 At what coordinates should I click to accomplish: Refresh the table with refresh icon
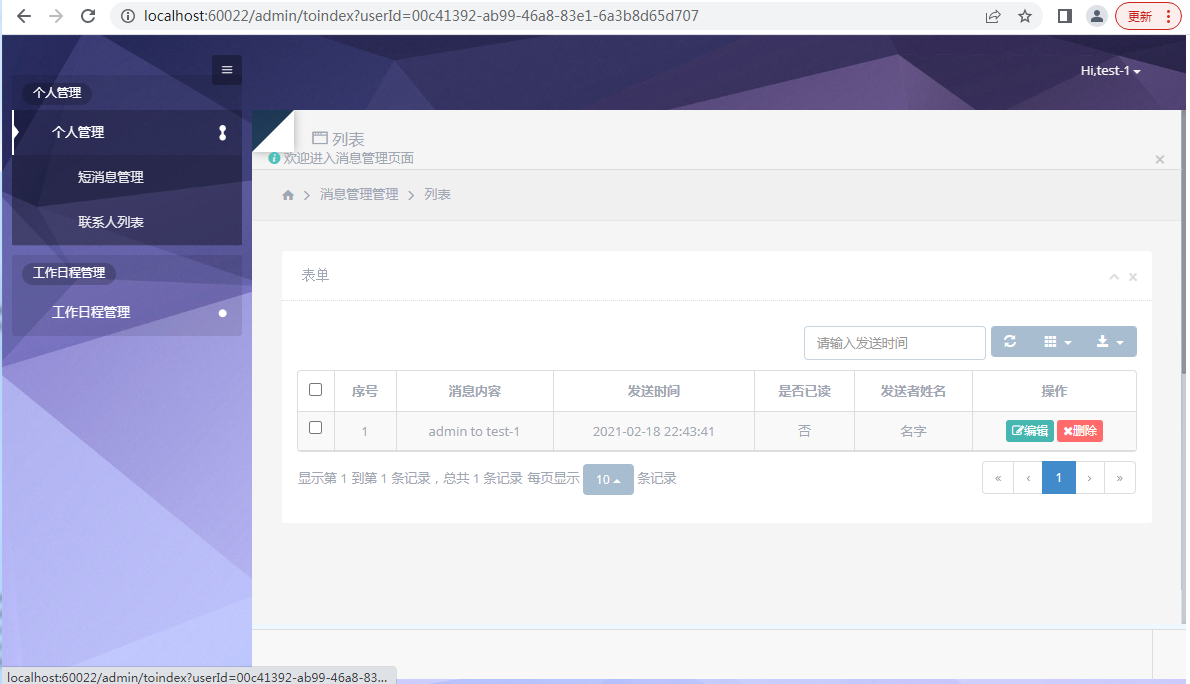pyautogui.click(x=1010, y=342)
